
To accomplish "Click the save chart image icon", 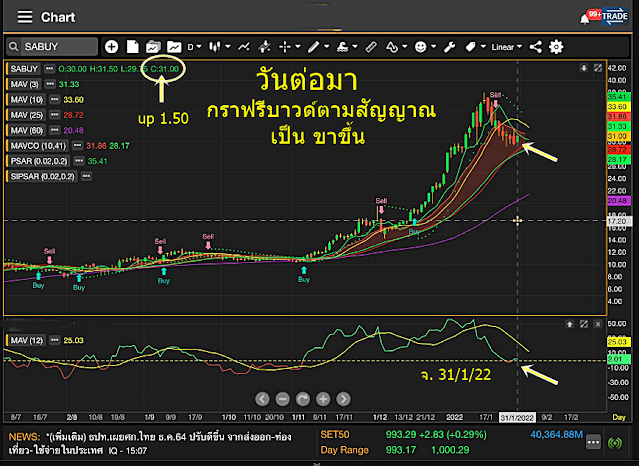I will (174, 47).
